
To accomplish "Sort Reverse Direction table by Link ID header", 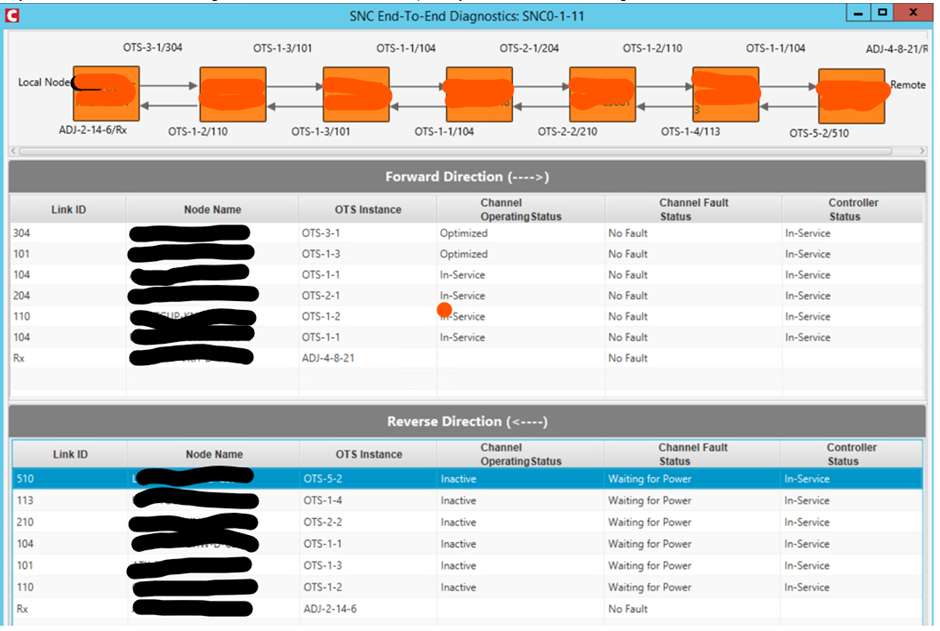I will coord(70,454).
